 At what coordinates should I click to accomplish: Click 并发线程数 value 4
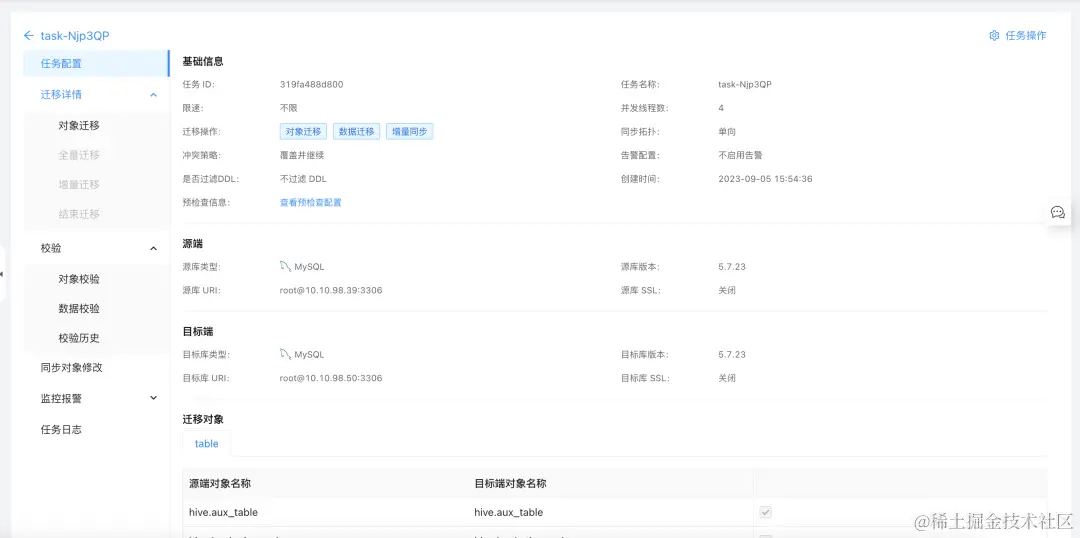pyautogui.click(x=720, y=108)
